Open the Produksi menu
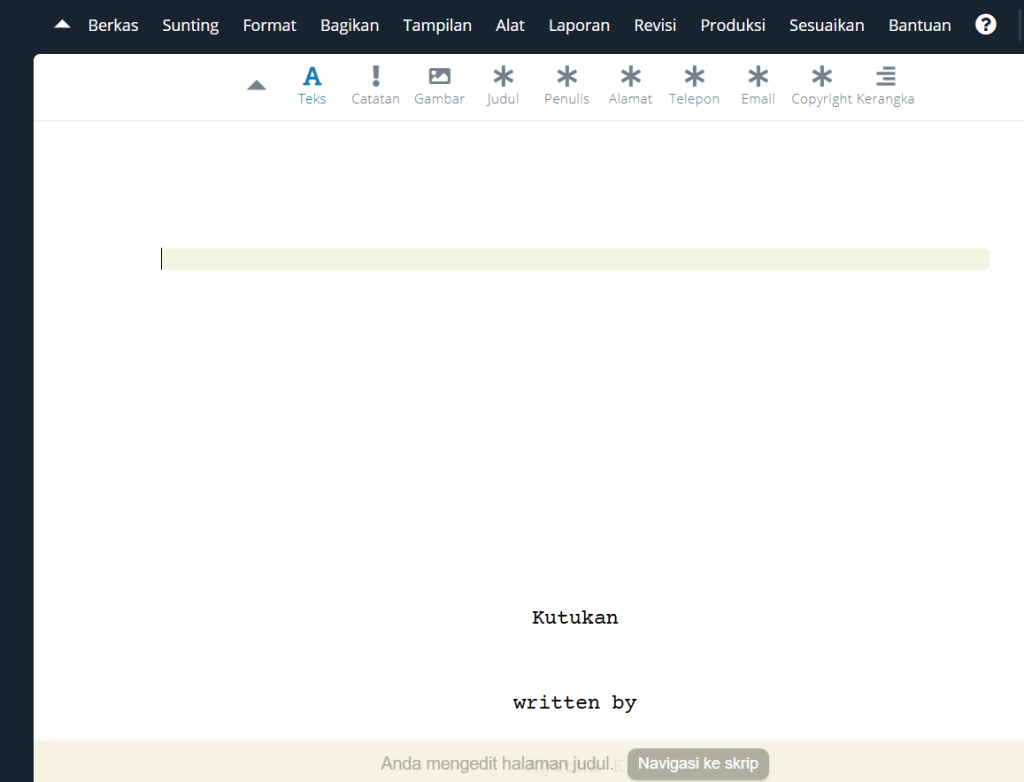 732,25
